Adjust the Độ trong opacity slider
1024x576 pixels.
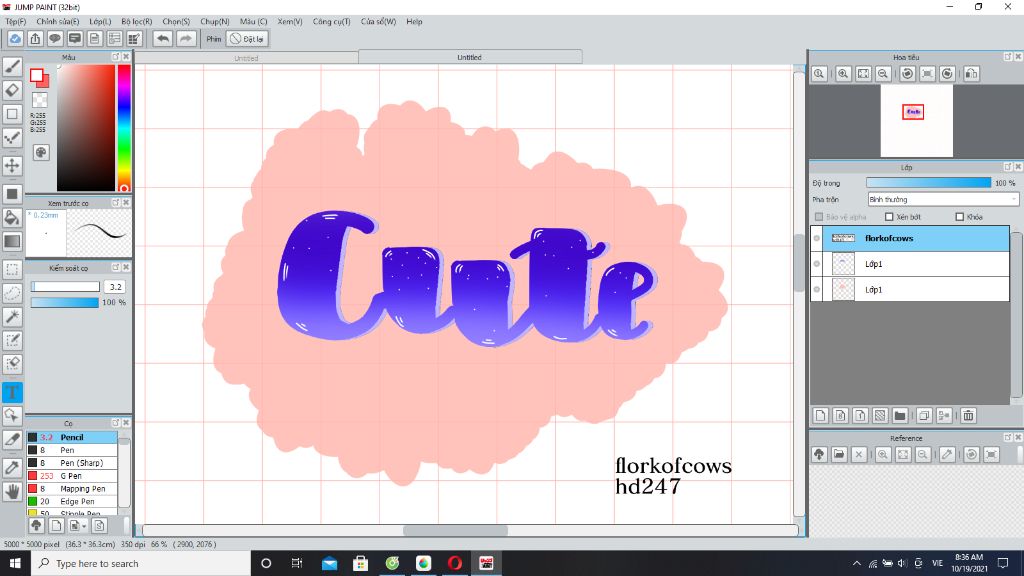coord(928,183)
